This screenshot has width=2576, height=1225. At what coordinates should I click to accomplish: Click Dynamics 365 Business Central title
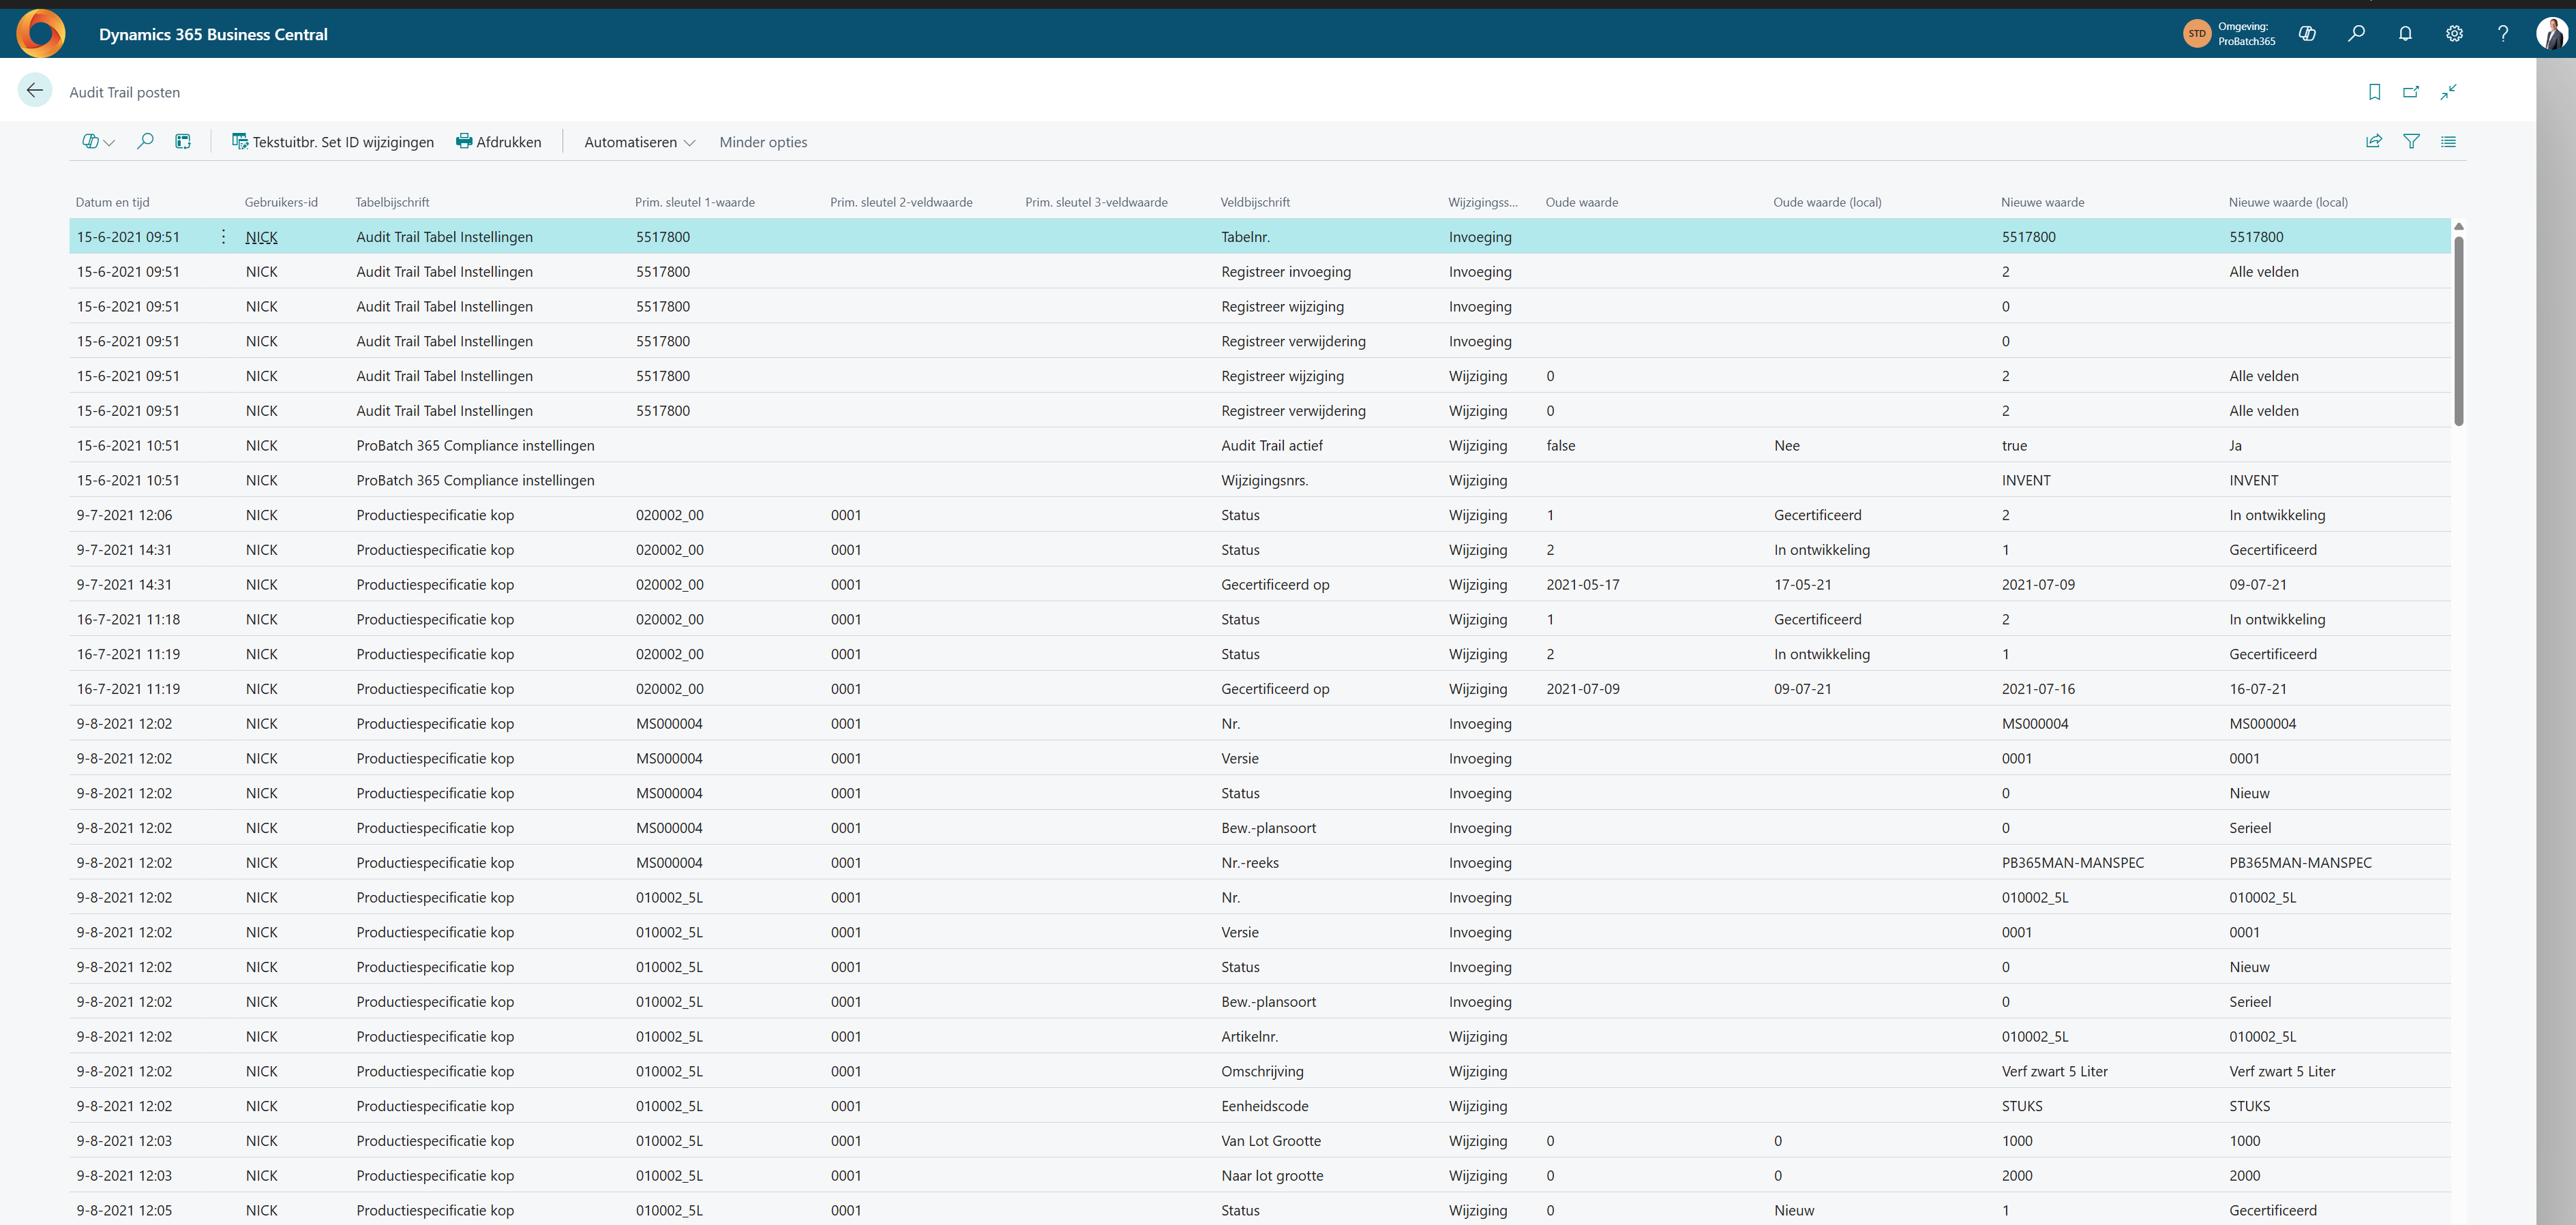pos(213,34)
